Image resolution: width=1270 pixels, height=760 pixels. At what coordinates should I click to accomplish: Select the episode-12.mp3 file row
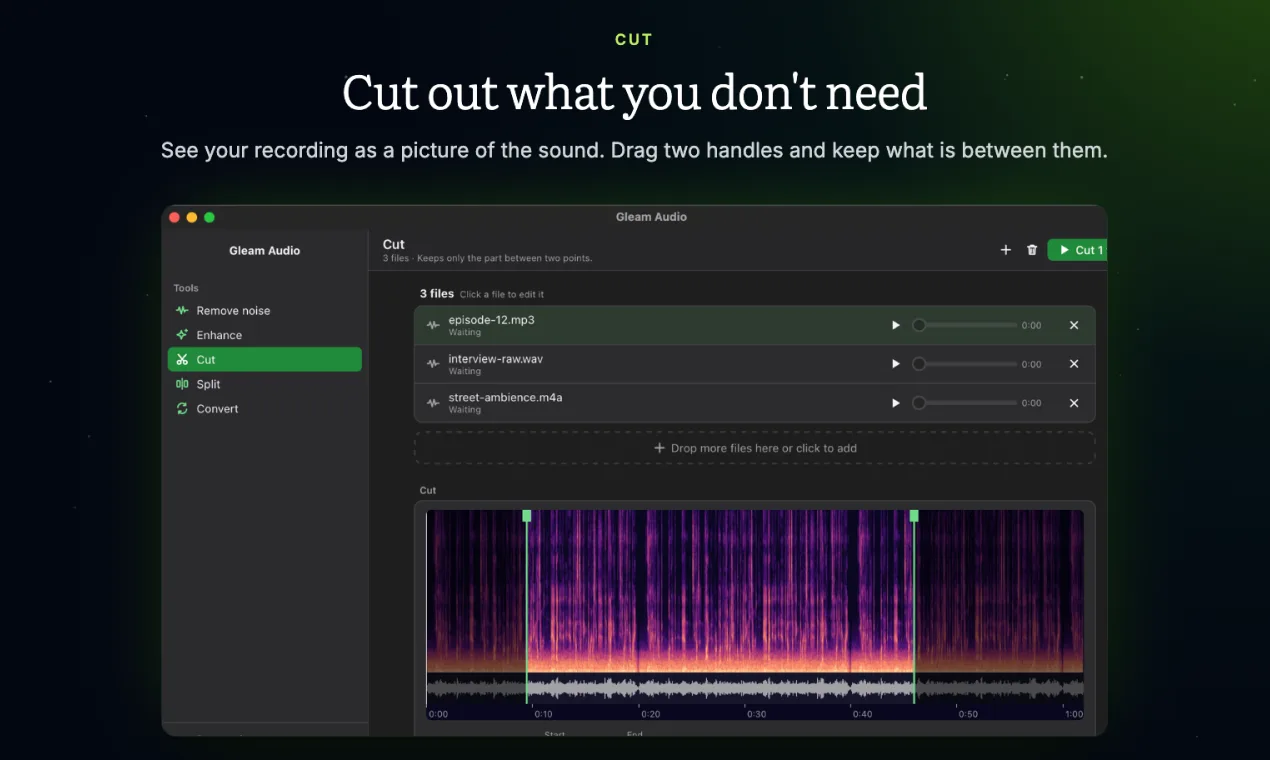(x=755, y=325)
